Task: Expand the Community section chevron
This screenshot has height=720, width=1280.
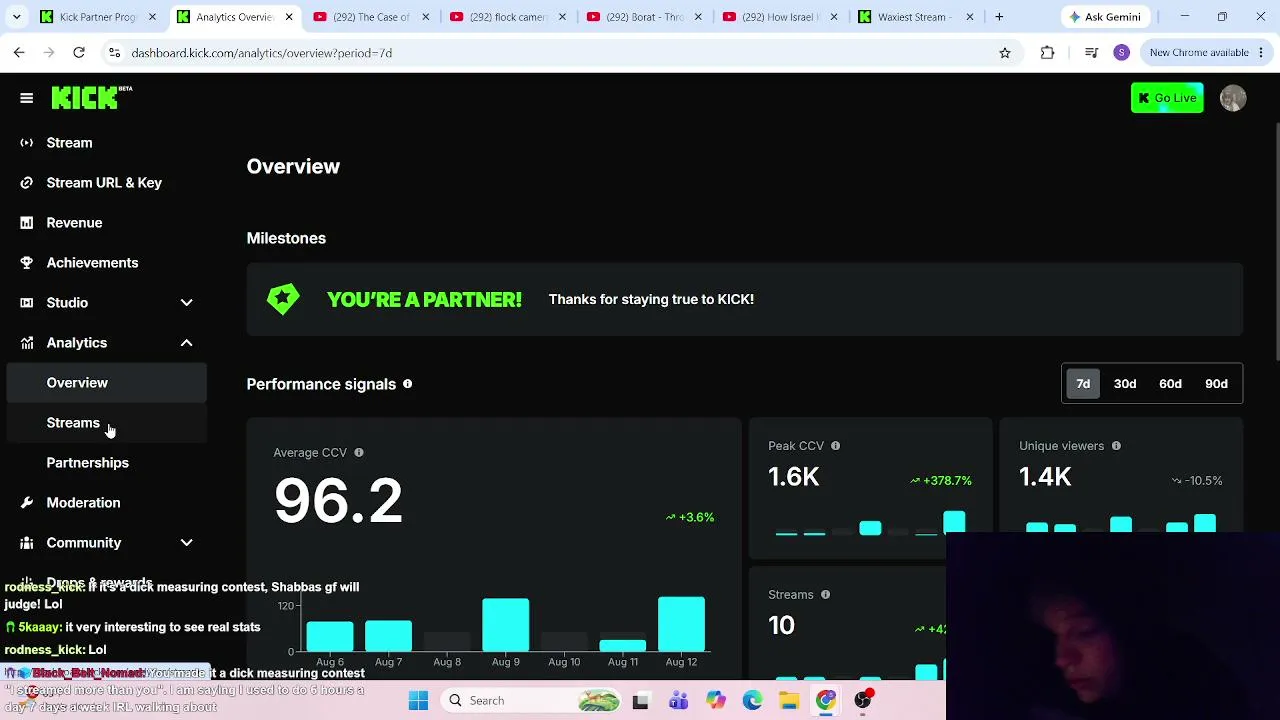Action: point(186,543)
